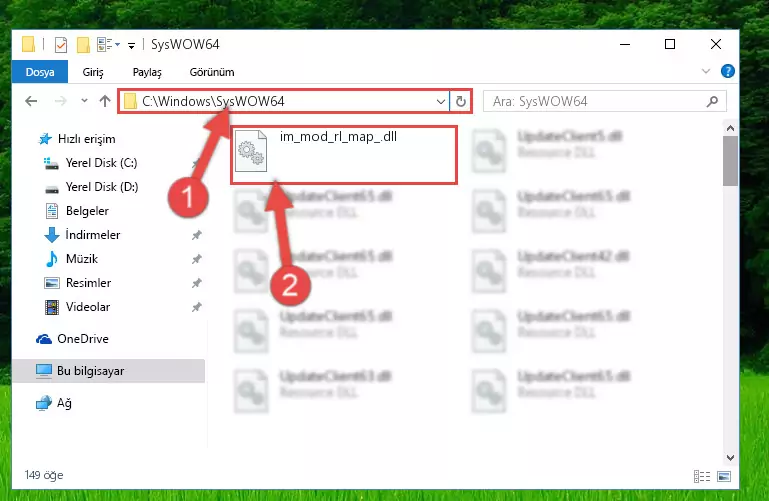Image resolution: width=769 pixels, height=501 pixels.
Task: Go back with the left arrow
Action: tap(31, 101)
